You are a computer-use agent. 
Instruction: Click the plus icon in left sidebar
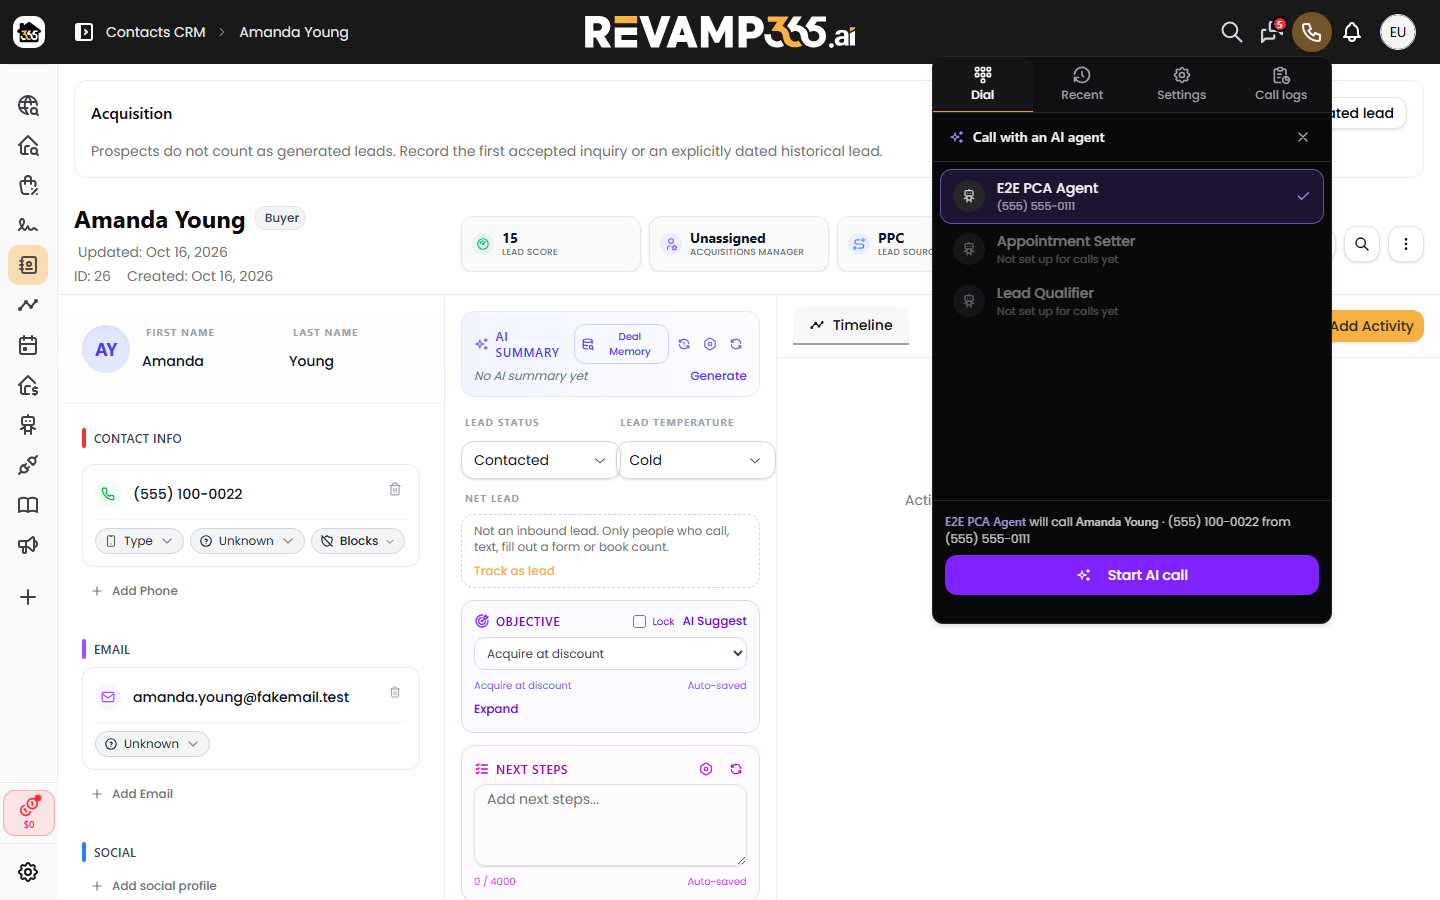(28, 597)
